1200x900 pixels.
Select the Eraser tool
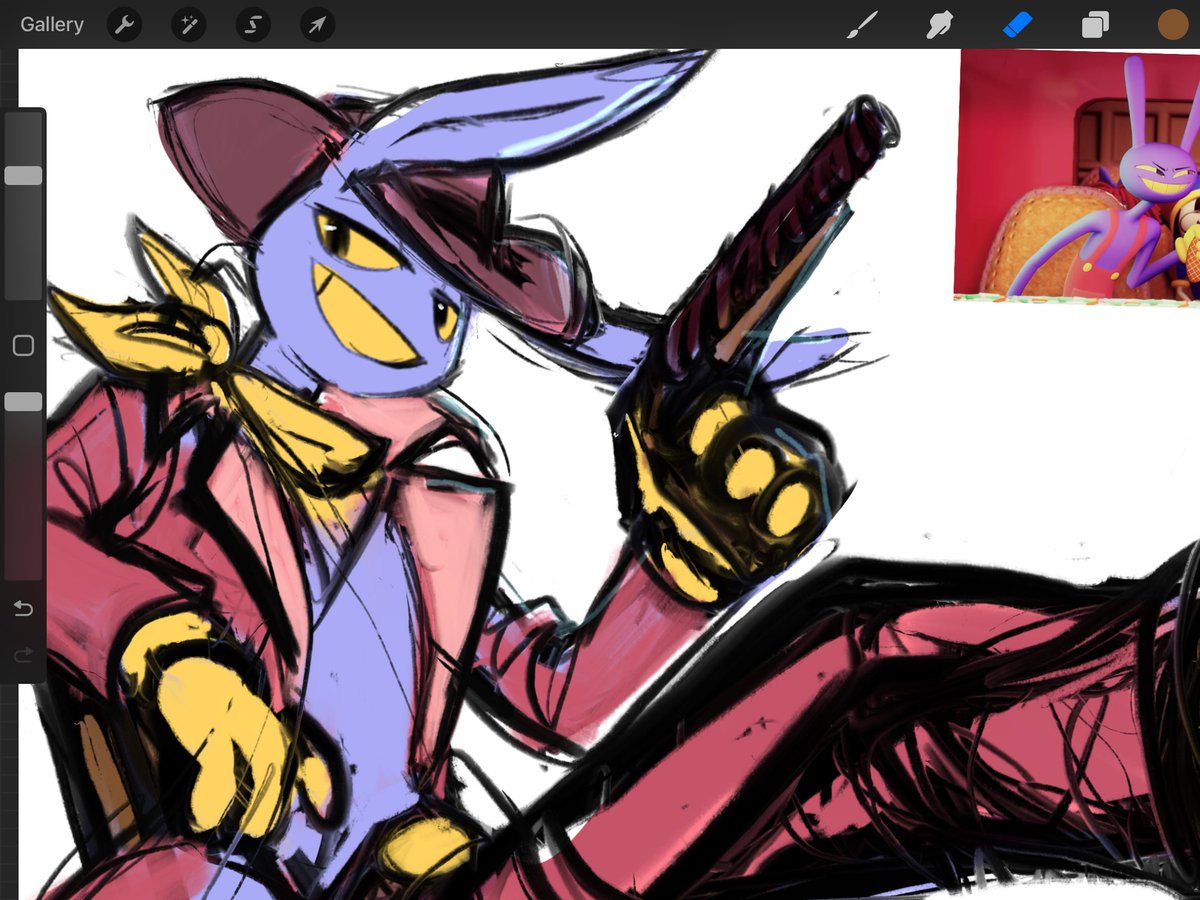click(x=1017, y=25)
